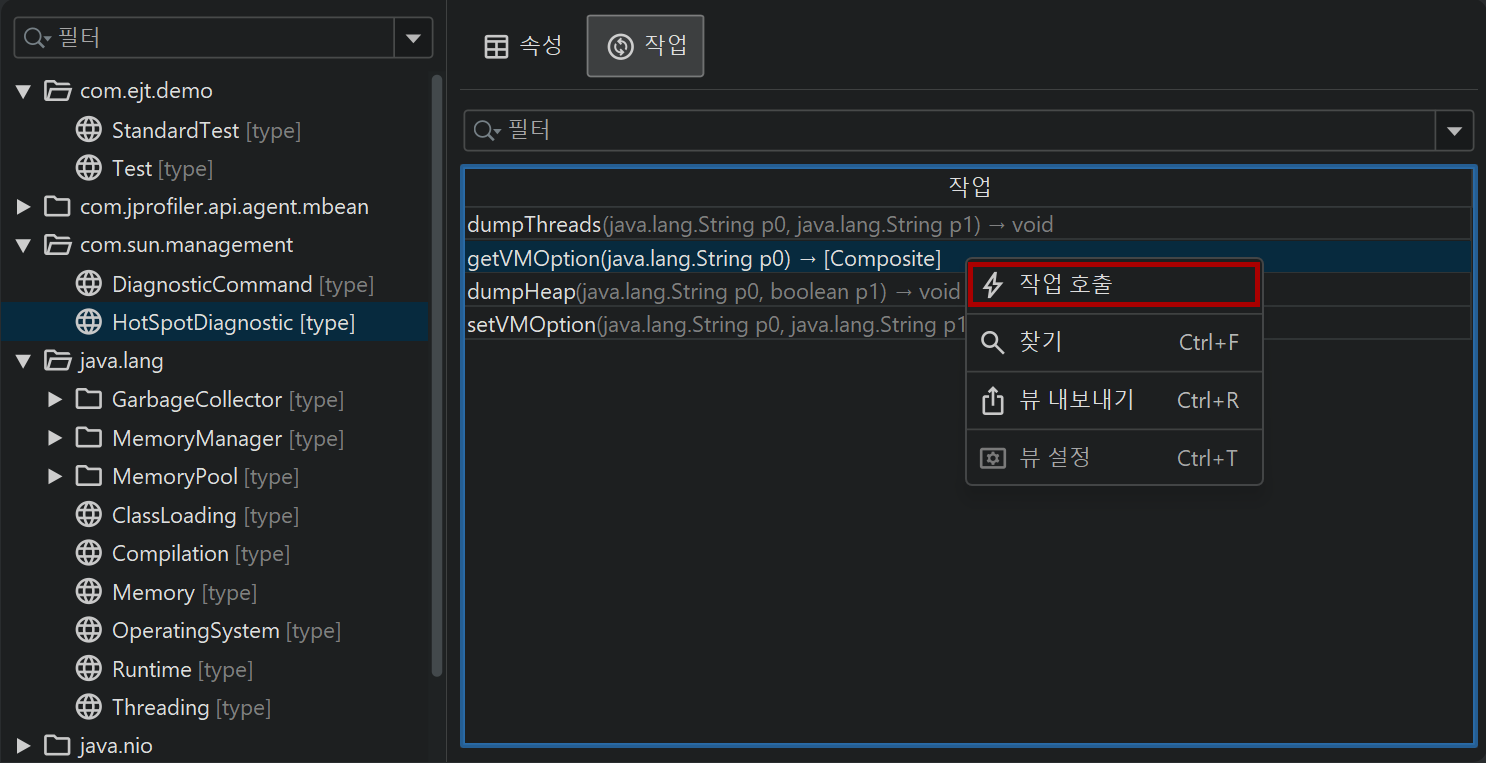Open the operations filter dropdown arrow
This screenshot has width=1486, height=763.
pyautogui.click(x=1455, y=130)
